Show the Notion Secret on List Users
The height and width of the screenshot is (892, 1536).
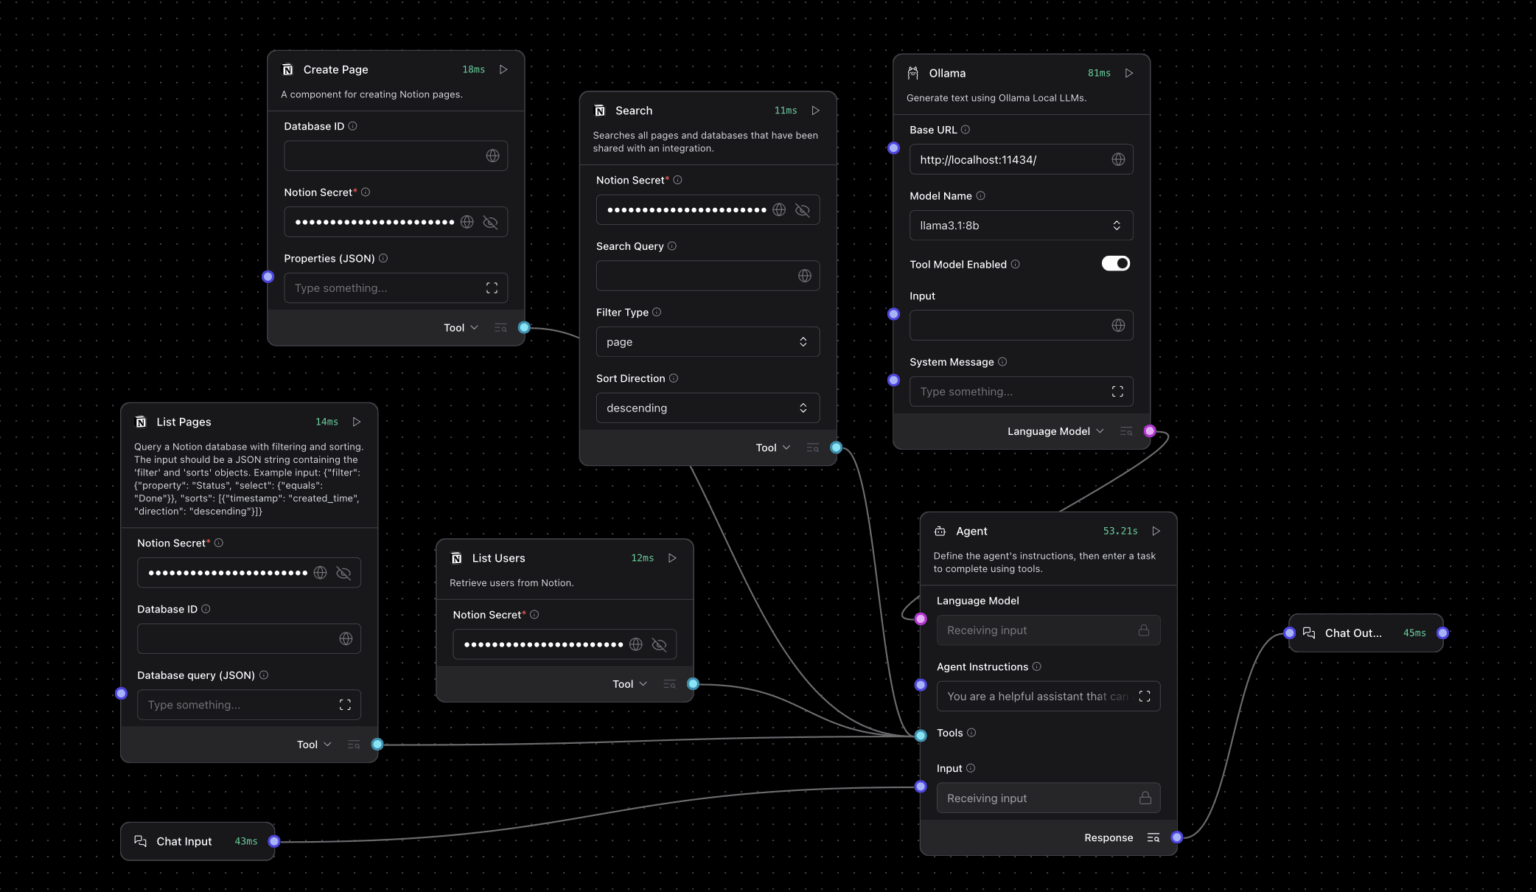point(659,644)
